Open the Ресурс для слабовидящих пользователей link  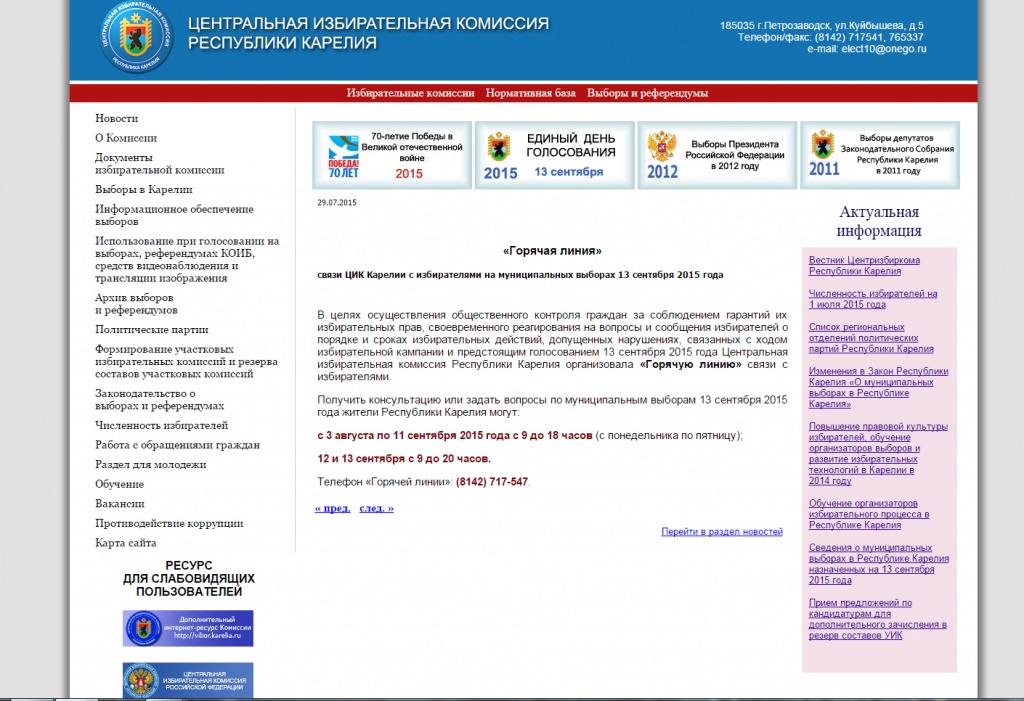(x=189, y=578)
